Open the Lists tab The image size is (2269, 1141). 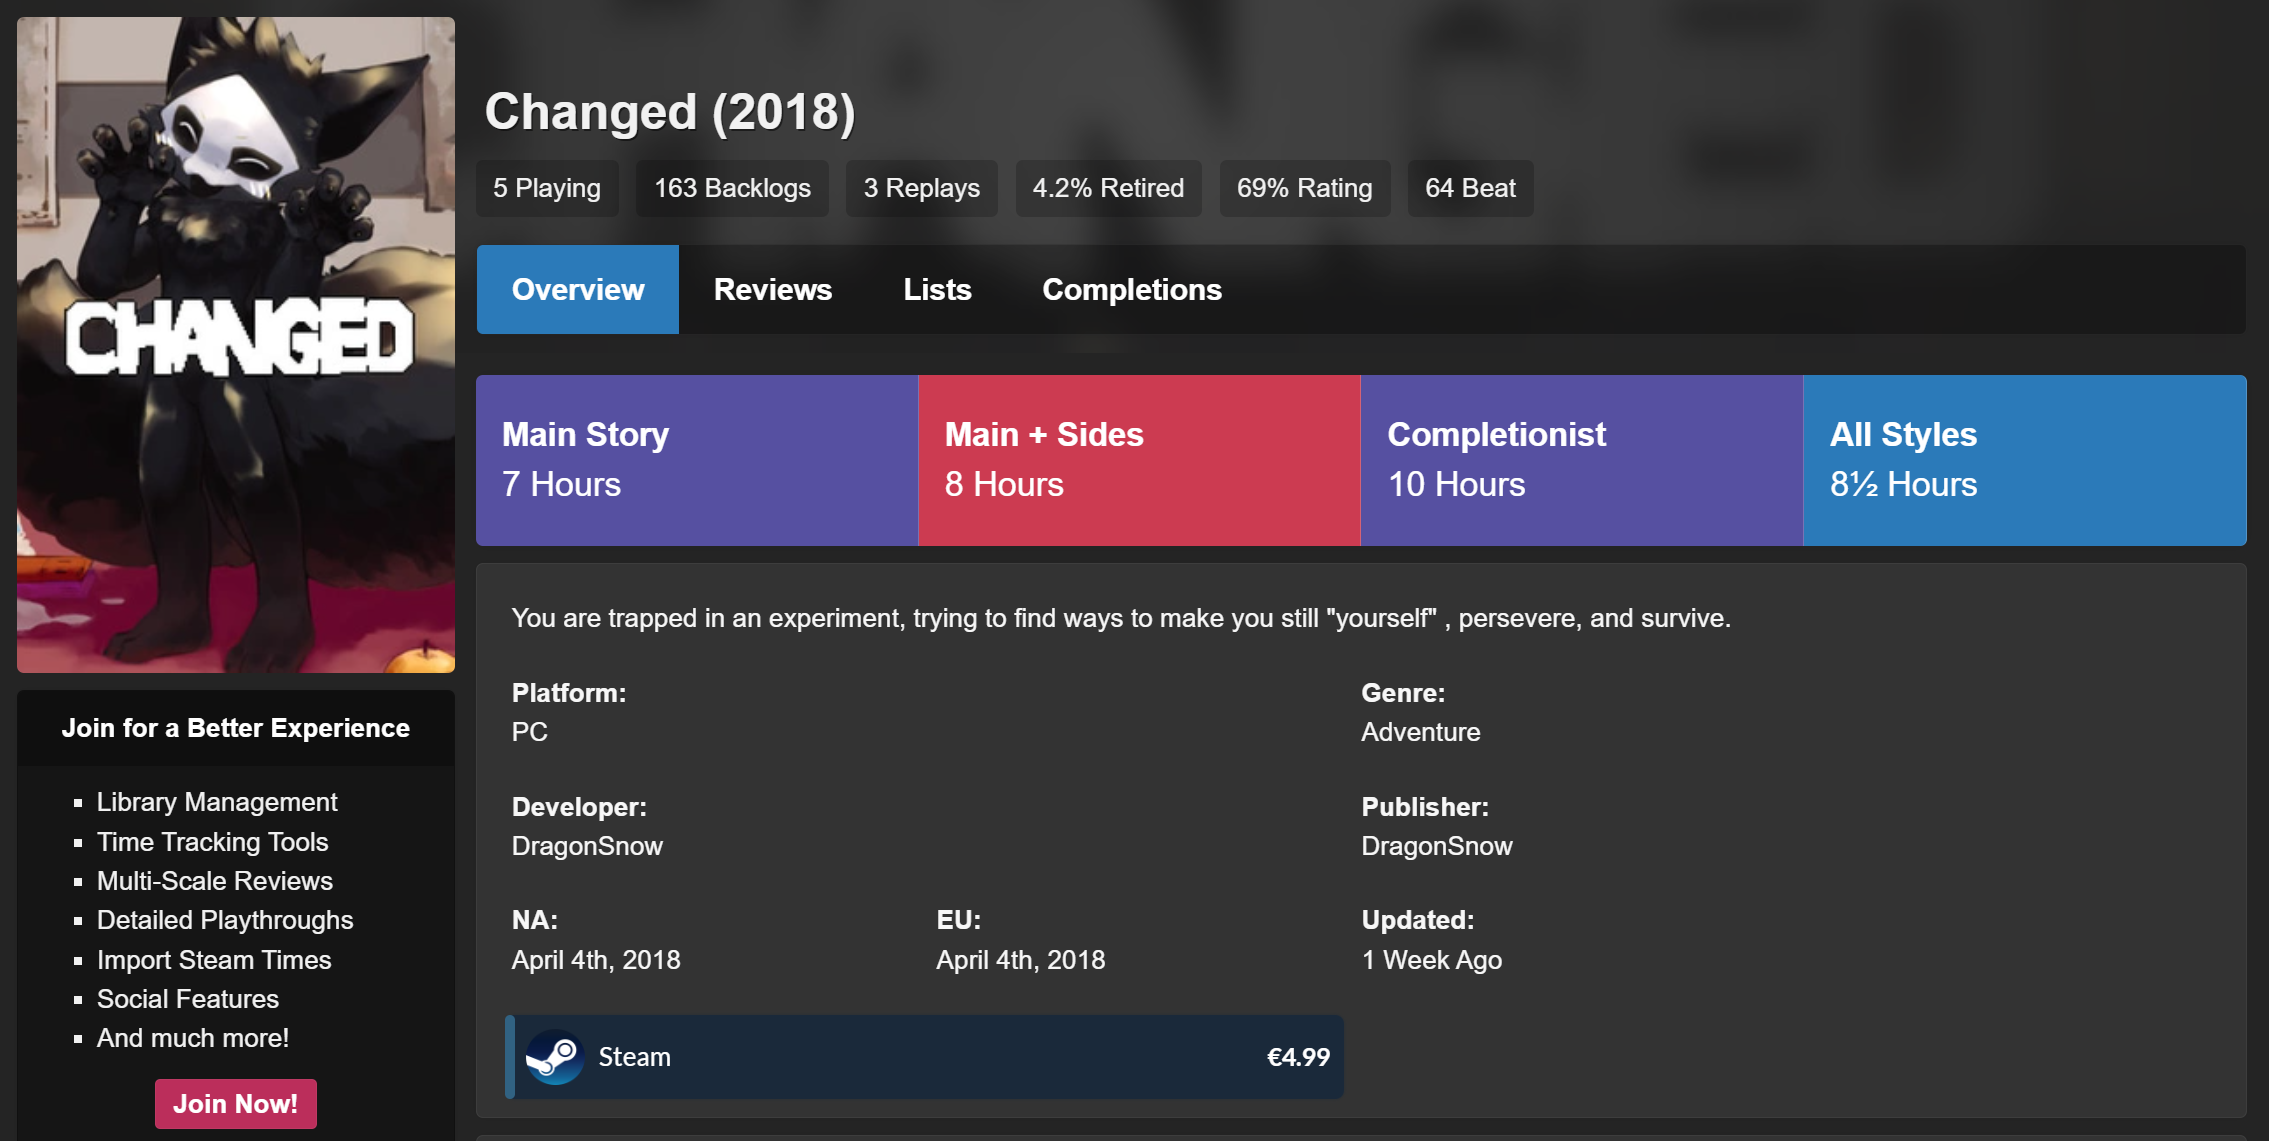(937, 290)
